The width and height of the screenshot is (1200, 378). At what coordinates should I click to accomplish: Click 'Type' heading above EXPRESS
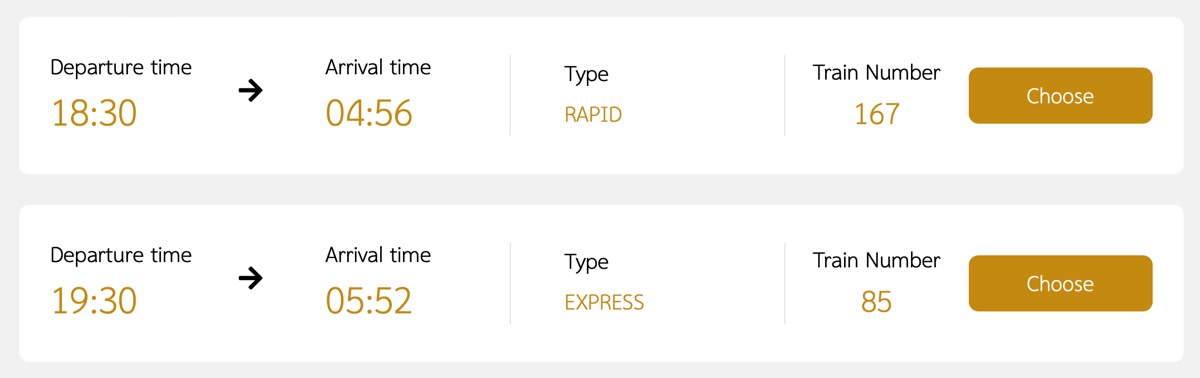click(586, 262)
